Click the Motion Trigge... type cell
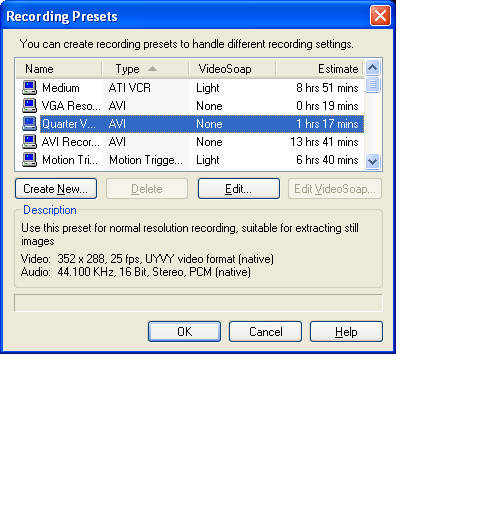The height and width of the screenshot is (513, 492). click(x=146, y=160)
